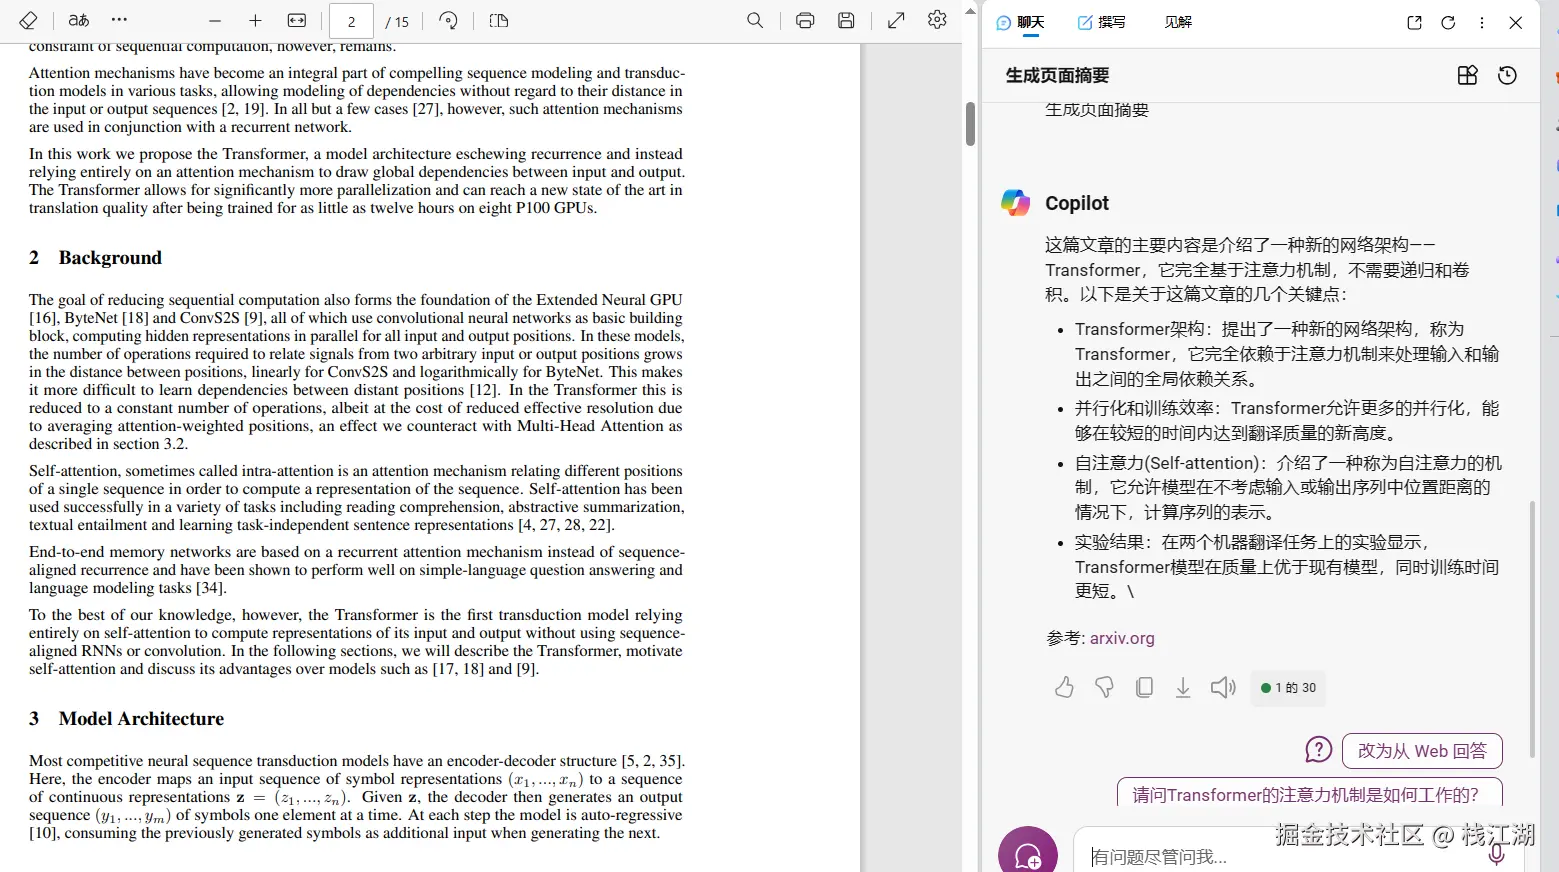1559x872 pixels.
Task: Select the suggested question about Transformer注意力机制
Action: (1310, 793)
